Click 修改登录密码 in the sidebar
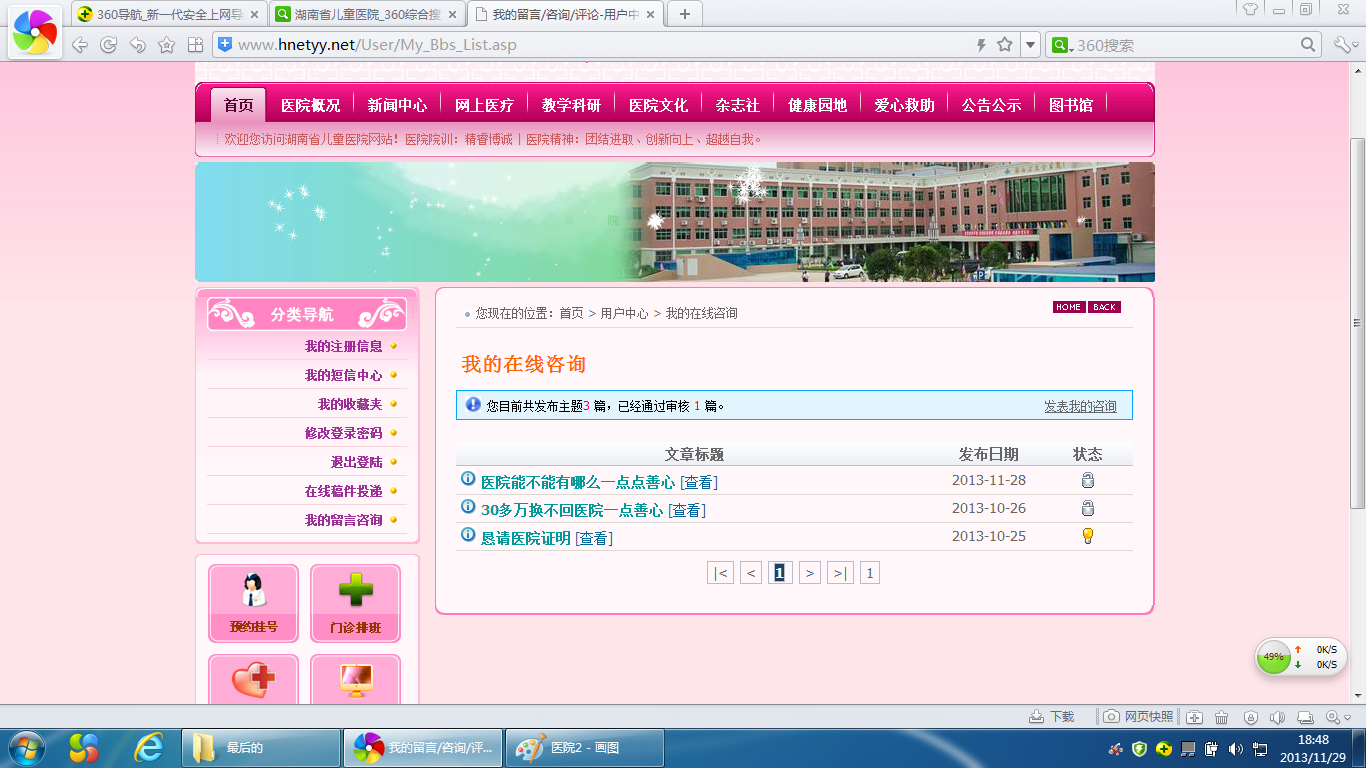The height and width of the screenshot is (768, 1366). click(343, 433)
